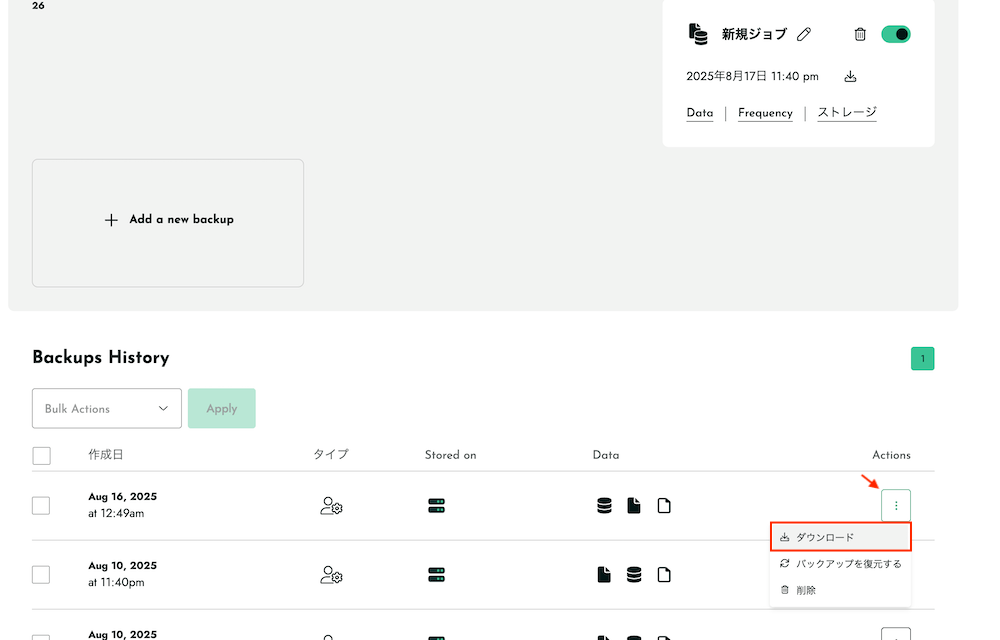Click download icon beside 2025年8月17日 date
Image resolution: width=1000 pixels, height=640 pixels.
(x=850, y=77)
